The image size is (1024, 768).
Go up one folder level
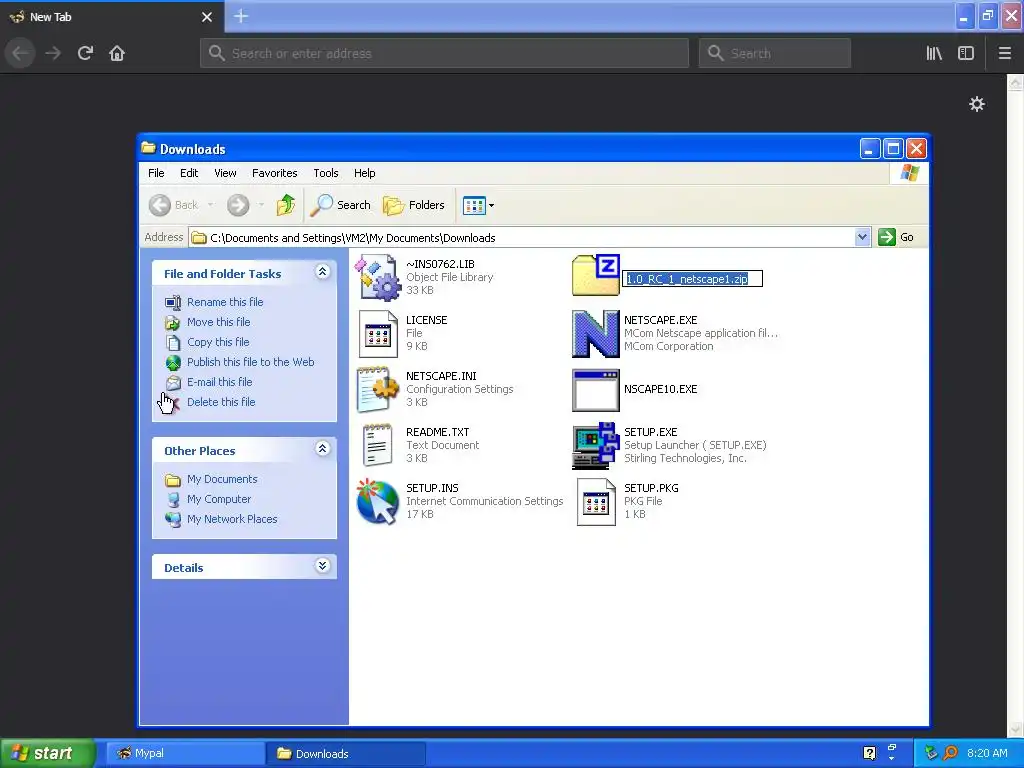coord(285,205)
